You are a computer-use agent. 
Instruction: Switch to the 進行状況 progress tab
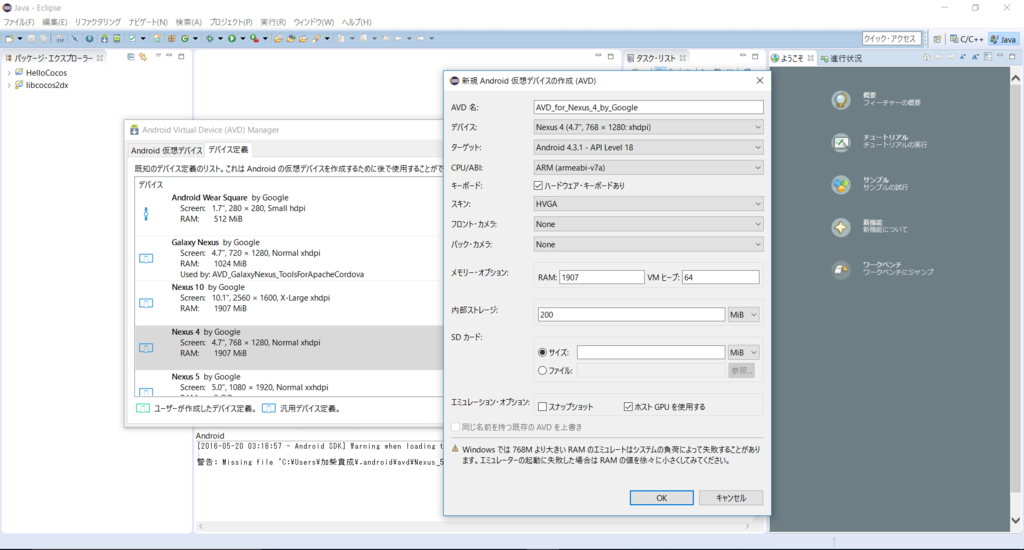point(841,58)
